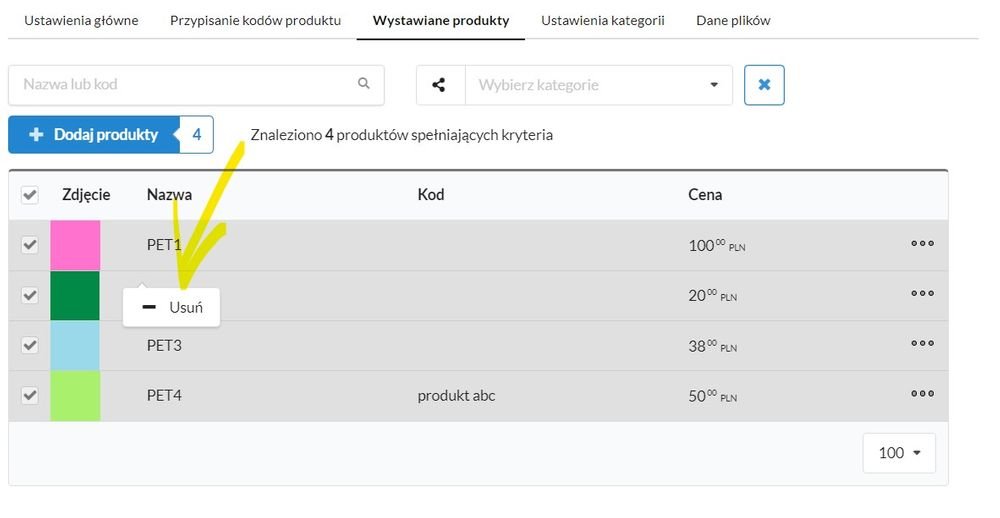Screen dimensions: 1000x518
Task: Click the 50,00 PLN price
Action: coord(712,396)
